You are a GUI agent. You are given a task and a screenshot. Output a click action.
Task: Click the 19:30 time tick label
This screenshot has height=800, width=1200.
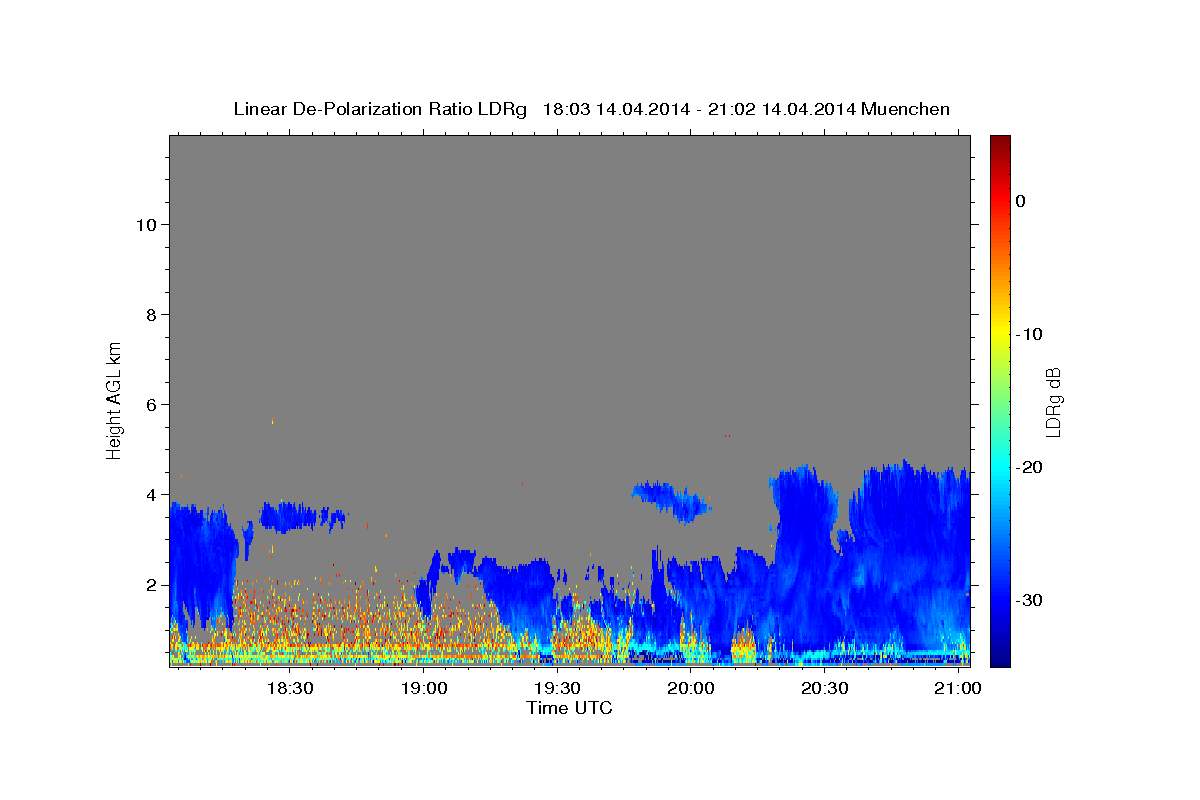(x=557, y=689)
